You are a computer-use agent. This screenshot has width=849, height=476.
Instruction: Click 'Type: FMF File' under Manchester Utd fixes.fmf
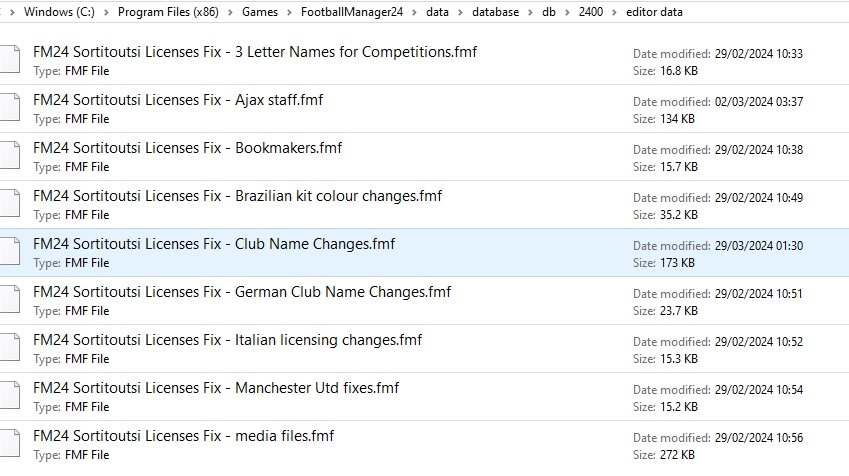[x=71, y=407]
